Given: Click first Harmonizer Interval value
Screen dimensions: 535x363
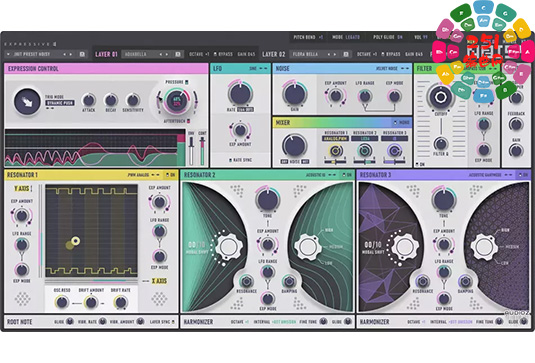Looking at the screenshot, I should click(284, 322).
